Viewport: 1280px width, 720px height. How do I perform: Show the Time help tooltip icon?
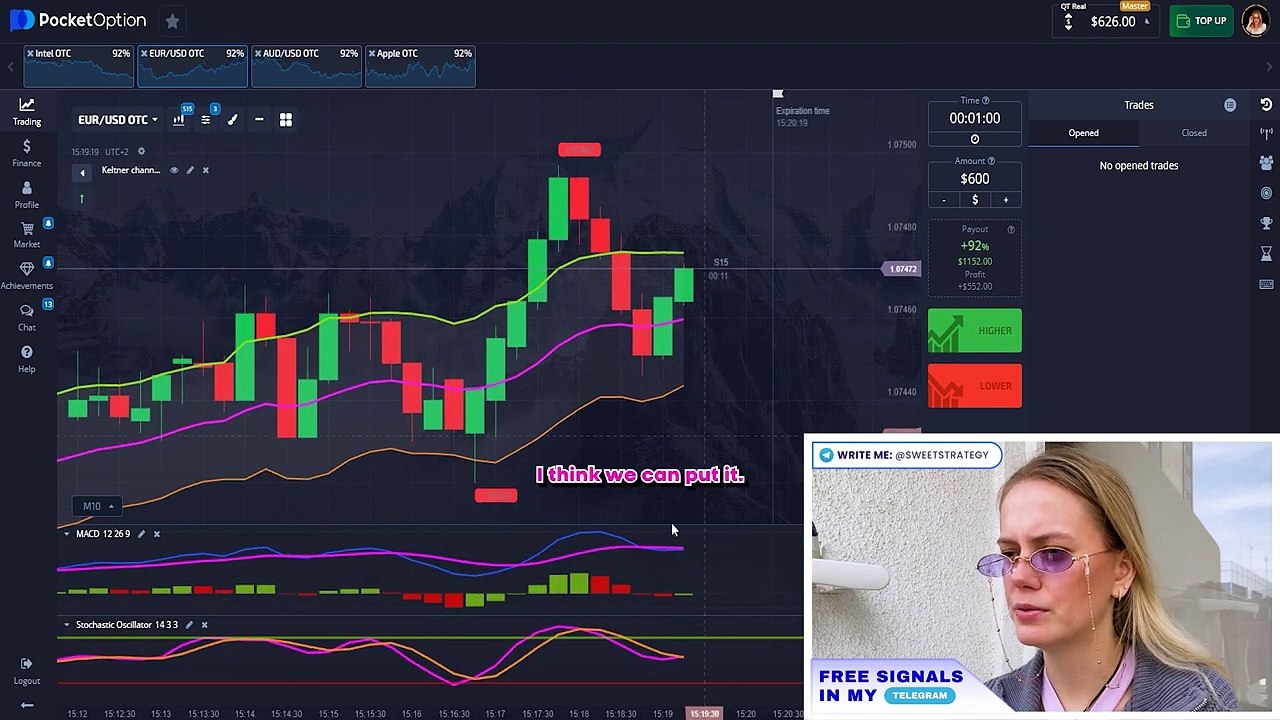pos(986,101)
